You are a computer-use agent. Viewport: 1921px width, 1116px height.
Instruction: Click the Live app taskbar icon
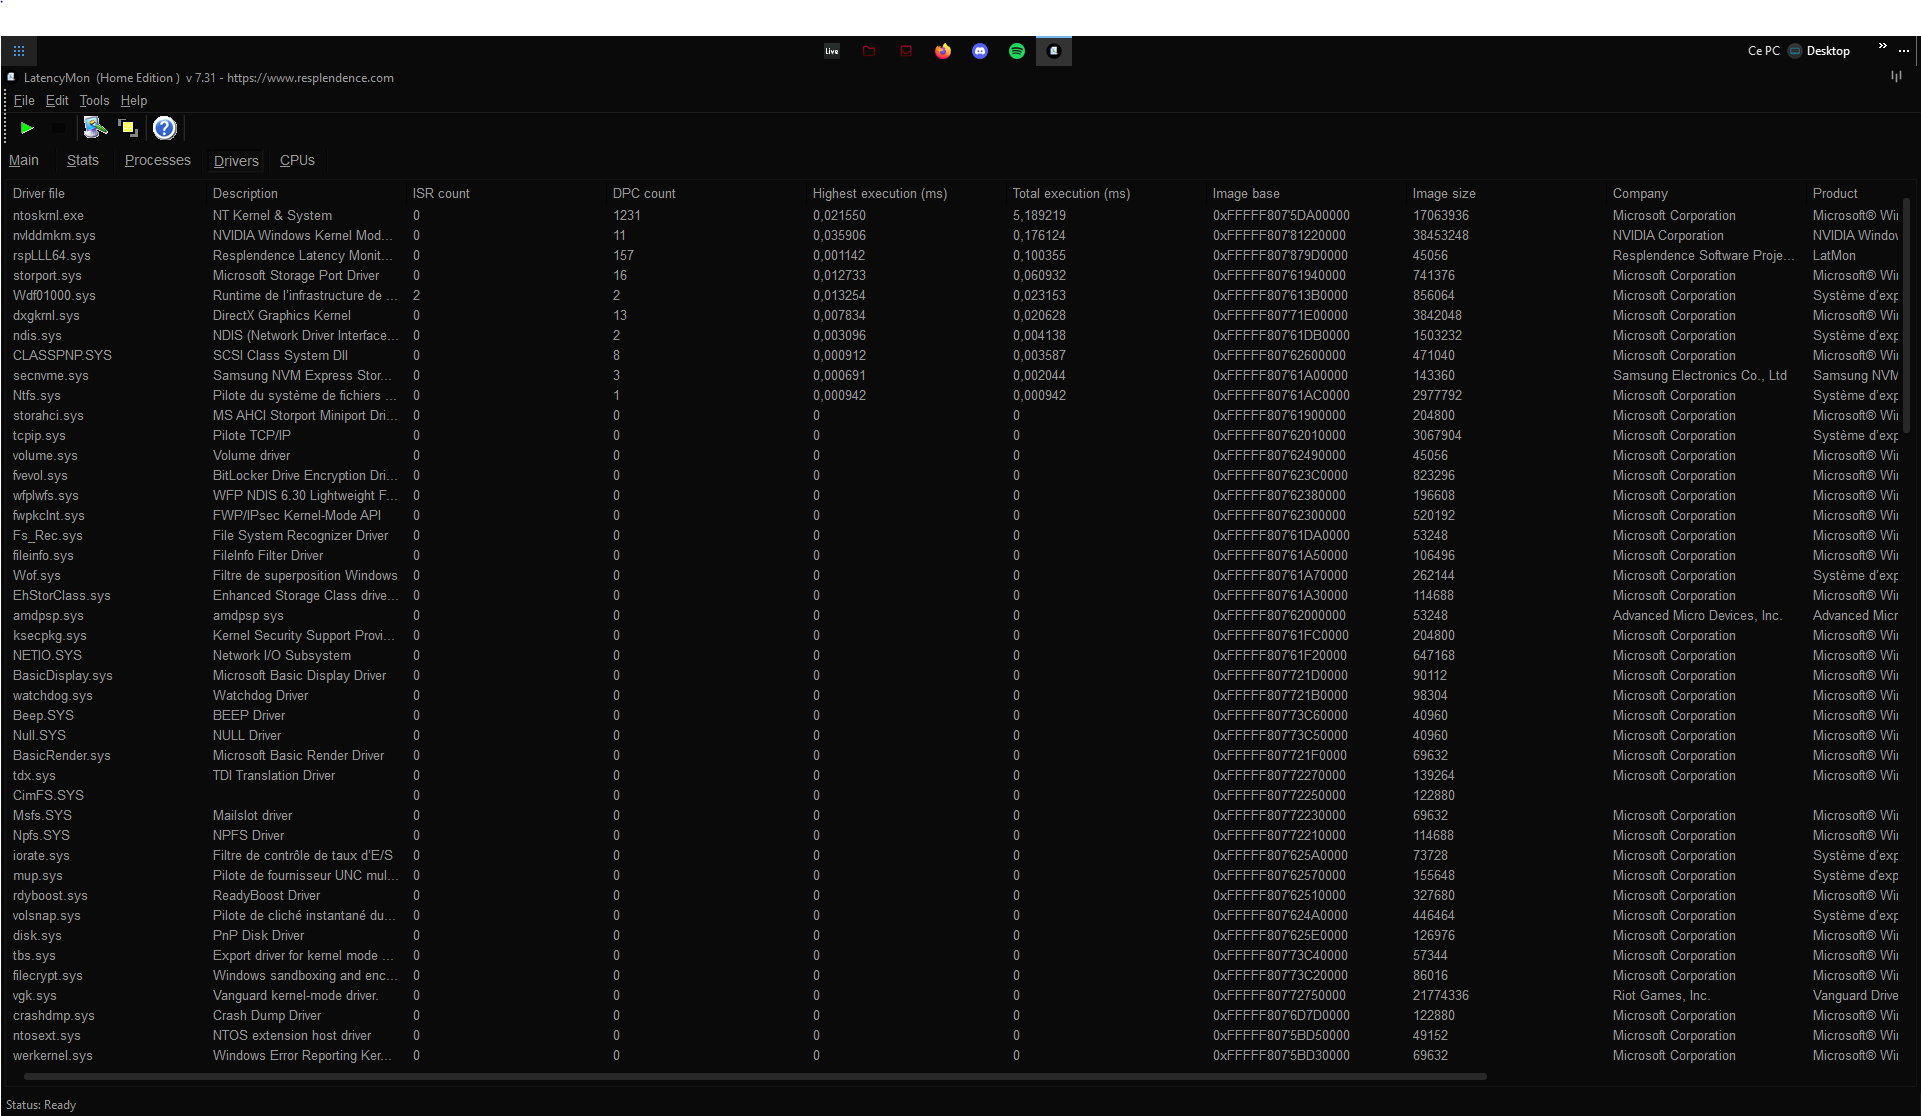click(x=832, y=51)
